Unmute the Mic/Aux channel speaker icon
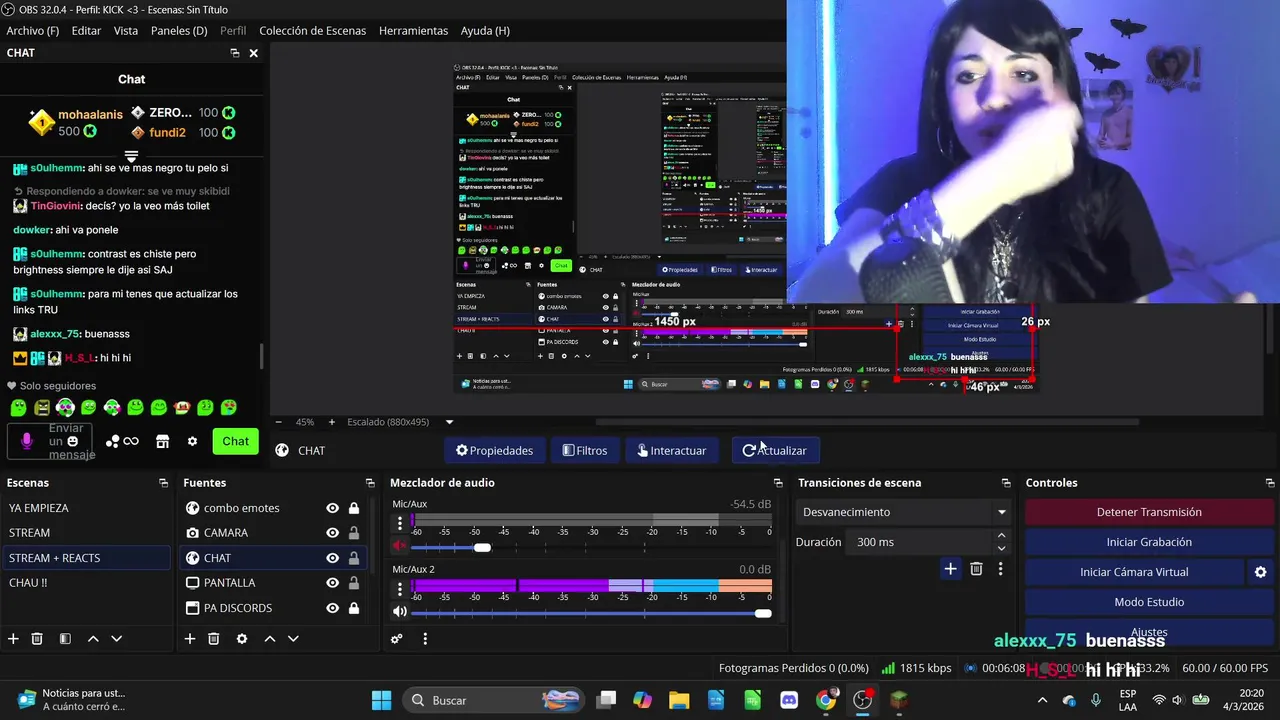Image resolution: width=1280 pixels, height=720 pixels. pos(399,546)
